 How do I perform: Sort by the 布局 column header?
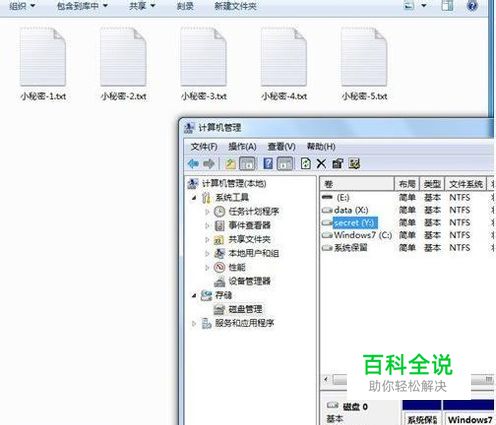(x=407, y=184)
